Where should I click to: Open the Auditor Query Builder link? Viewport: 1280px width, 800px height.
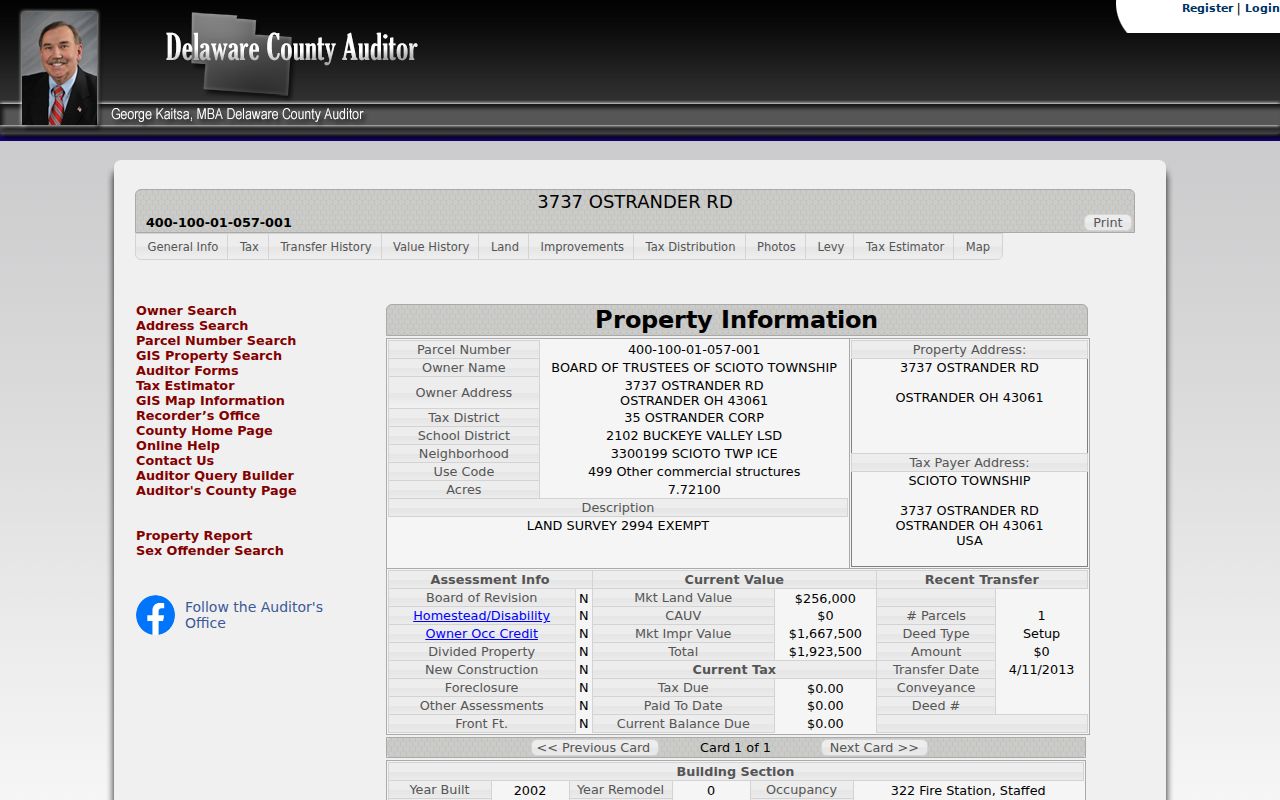pyautogui.click(x=215, y=476)
